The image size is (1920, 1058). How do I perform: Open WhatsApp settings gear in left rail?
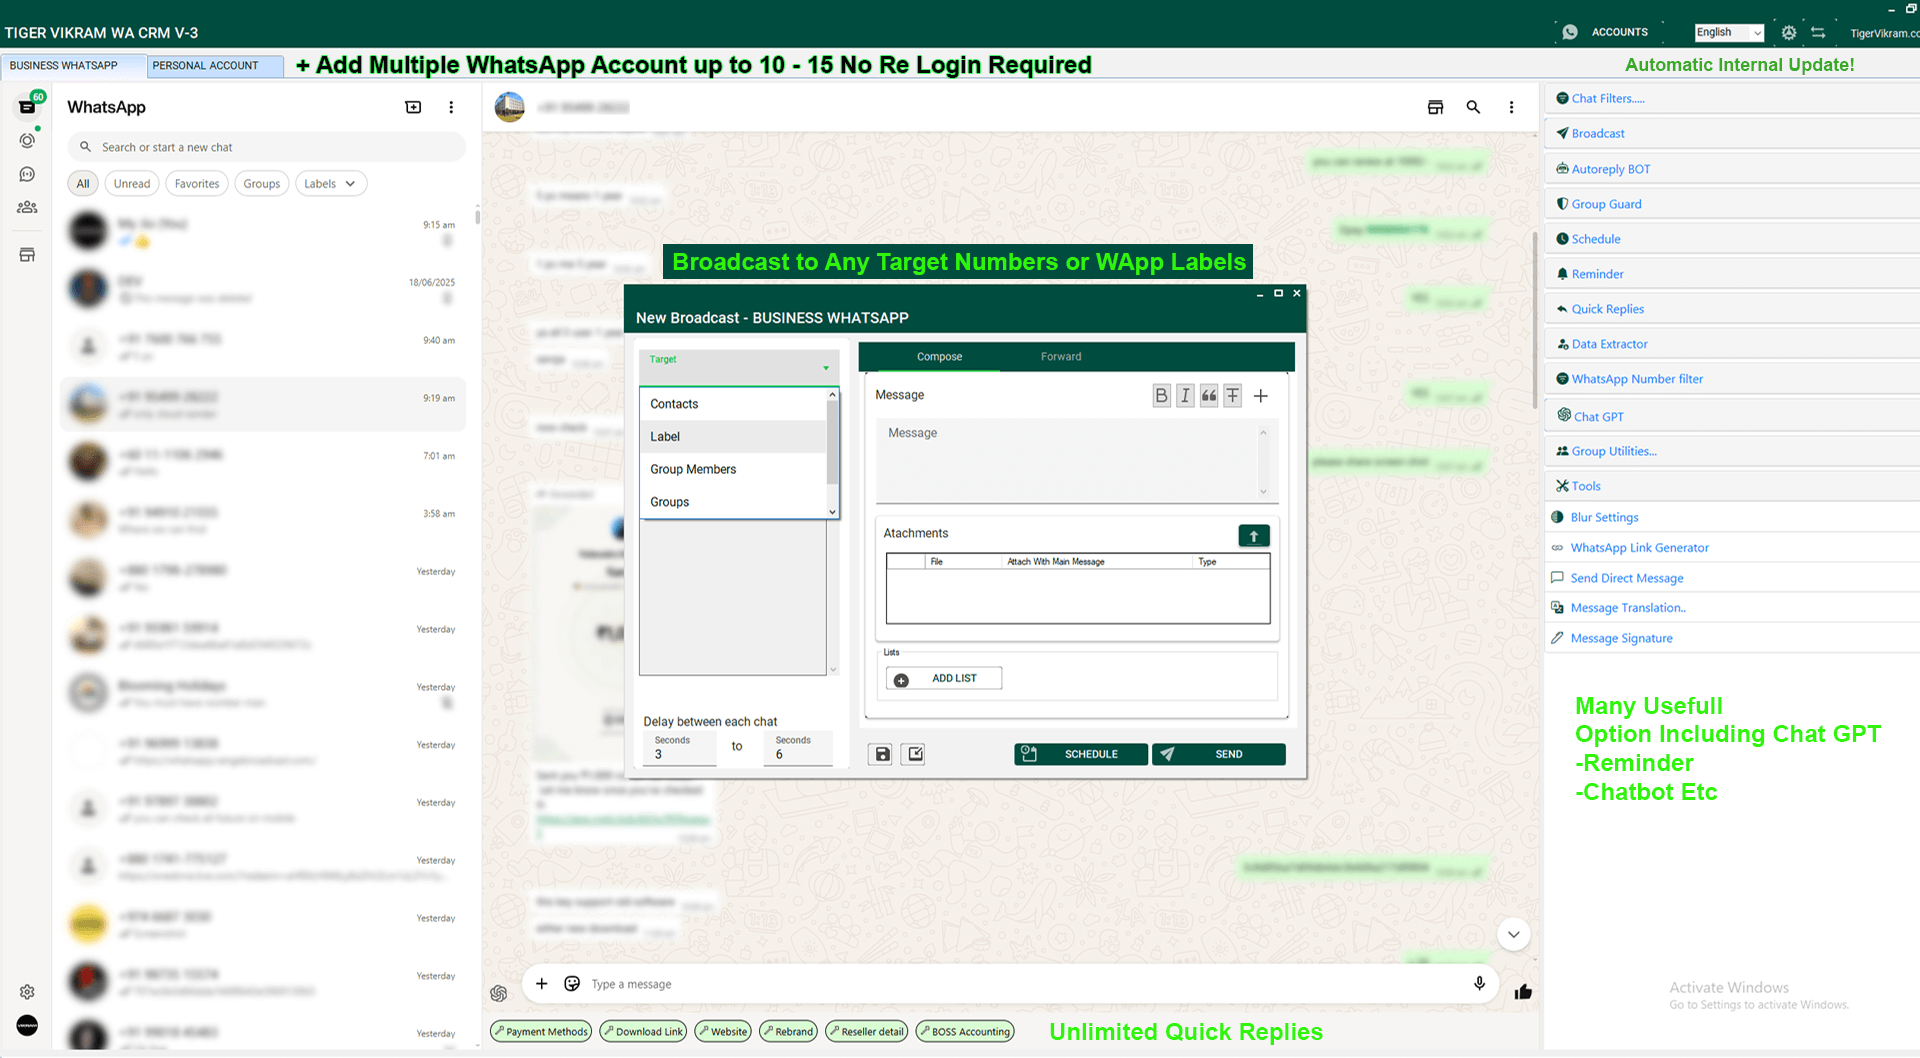27,992
